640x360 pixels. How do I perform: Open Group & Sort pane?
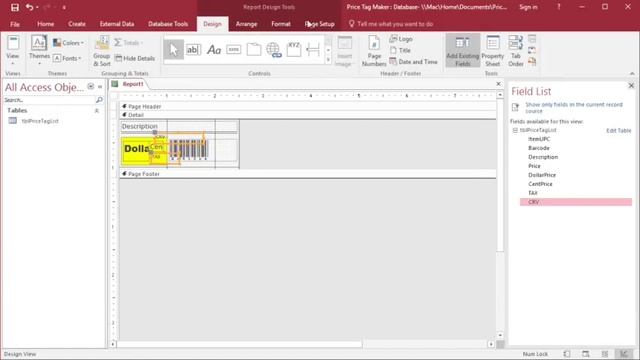(x=102, y=51)
